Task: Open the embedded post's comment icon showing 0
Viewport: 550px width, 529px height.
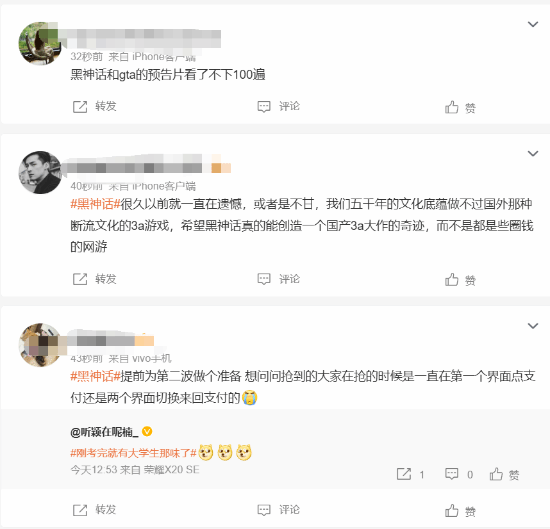Action: tap(459, 474)
